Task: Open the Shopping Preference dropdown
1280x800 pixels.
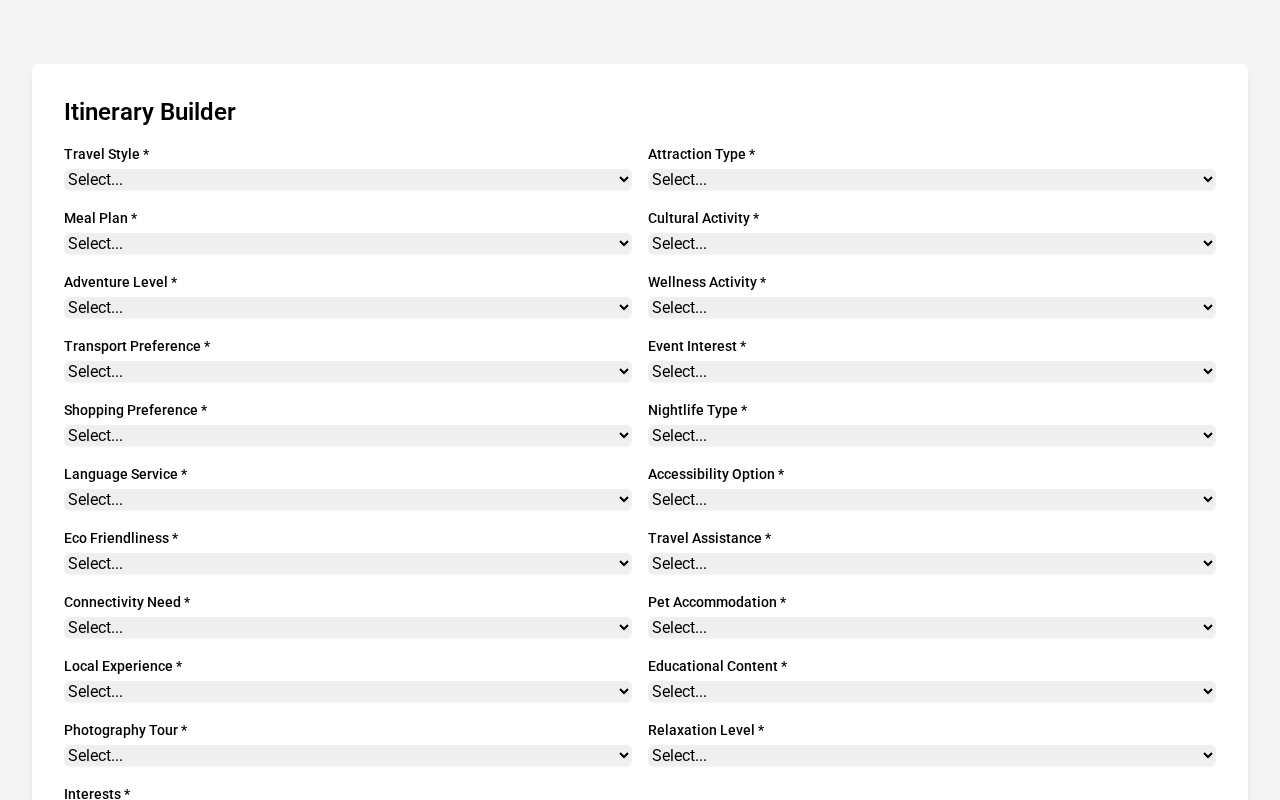Action: click(347, 436)
